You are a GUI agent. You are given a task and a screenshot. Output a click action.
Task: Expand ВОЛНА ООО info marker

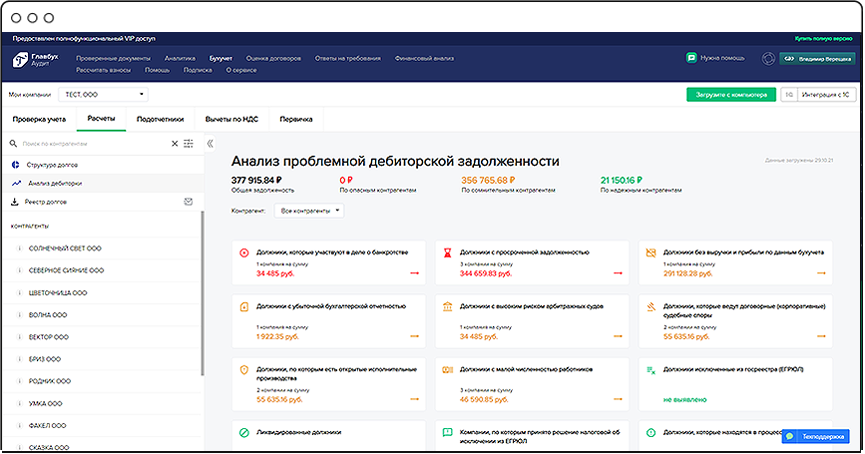(x=19, y=315)
